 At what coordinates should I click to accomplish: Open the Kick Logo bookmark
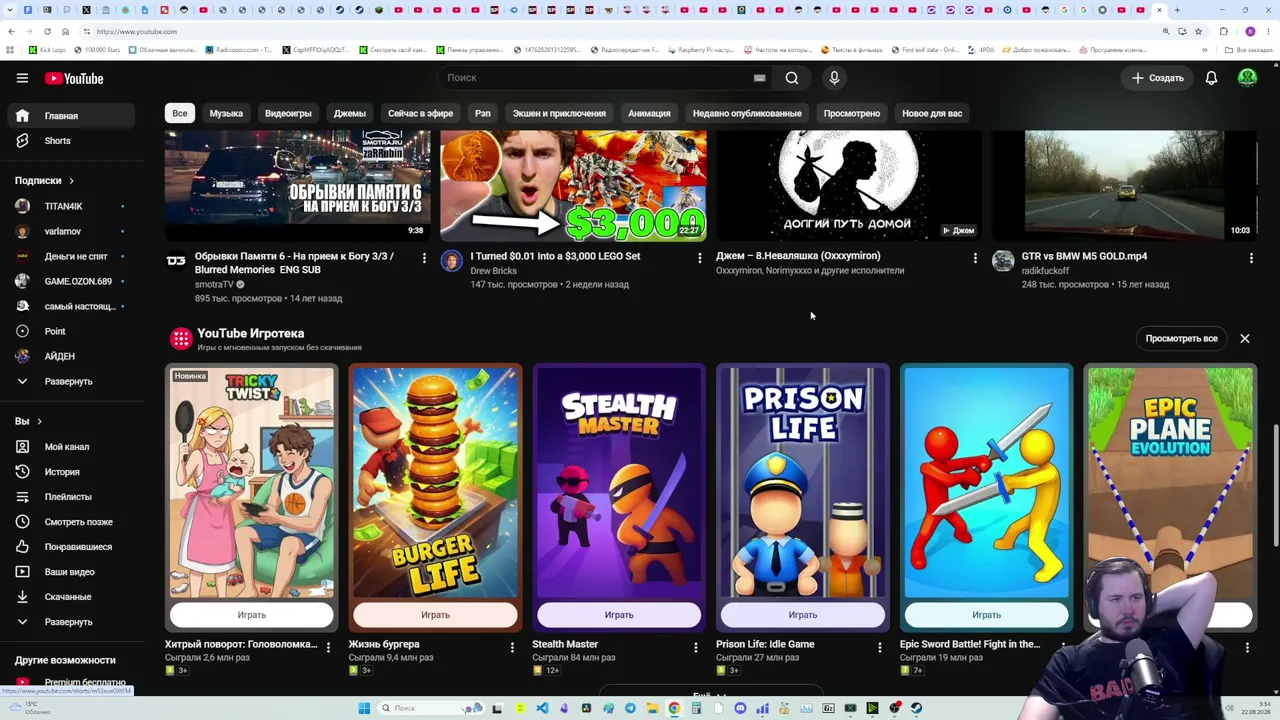[46, 50]
